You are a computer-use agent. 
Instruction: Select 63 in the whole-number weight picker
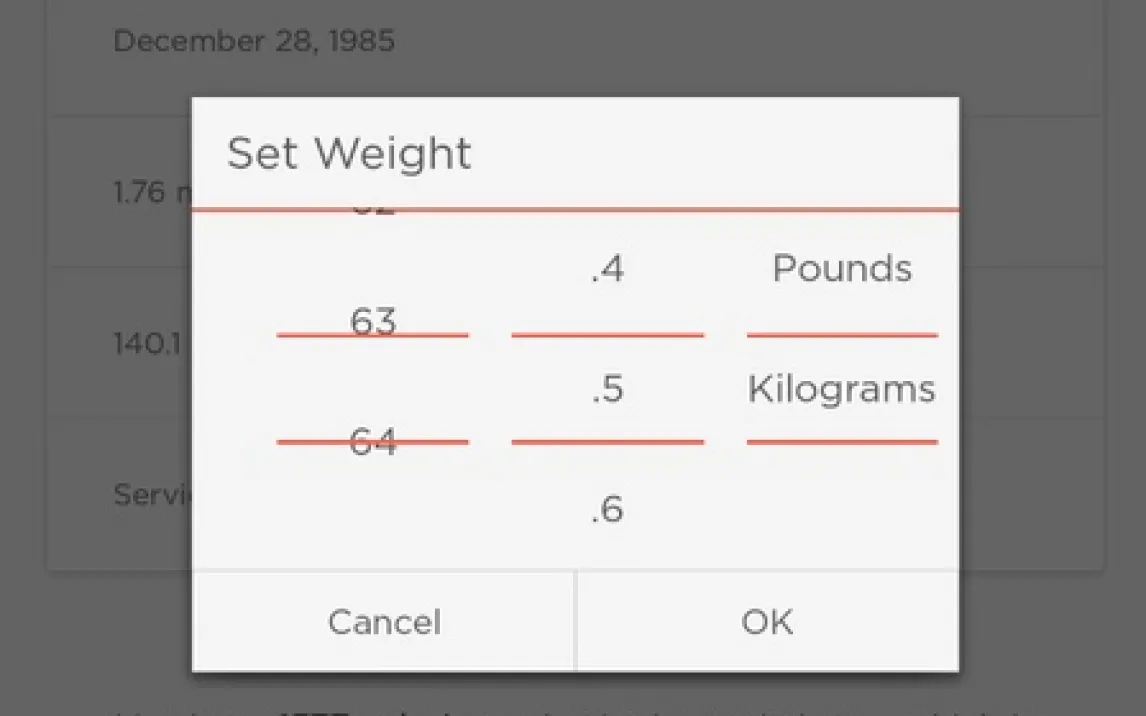click(373, 321)
